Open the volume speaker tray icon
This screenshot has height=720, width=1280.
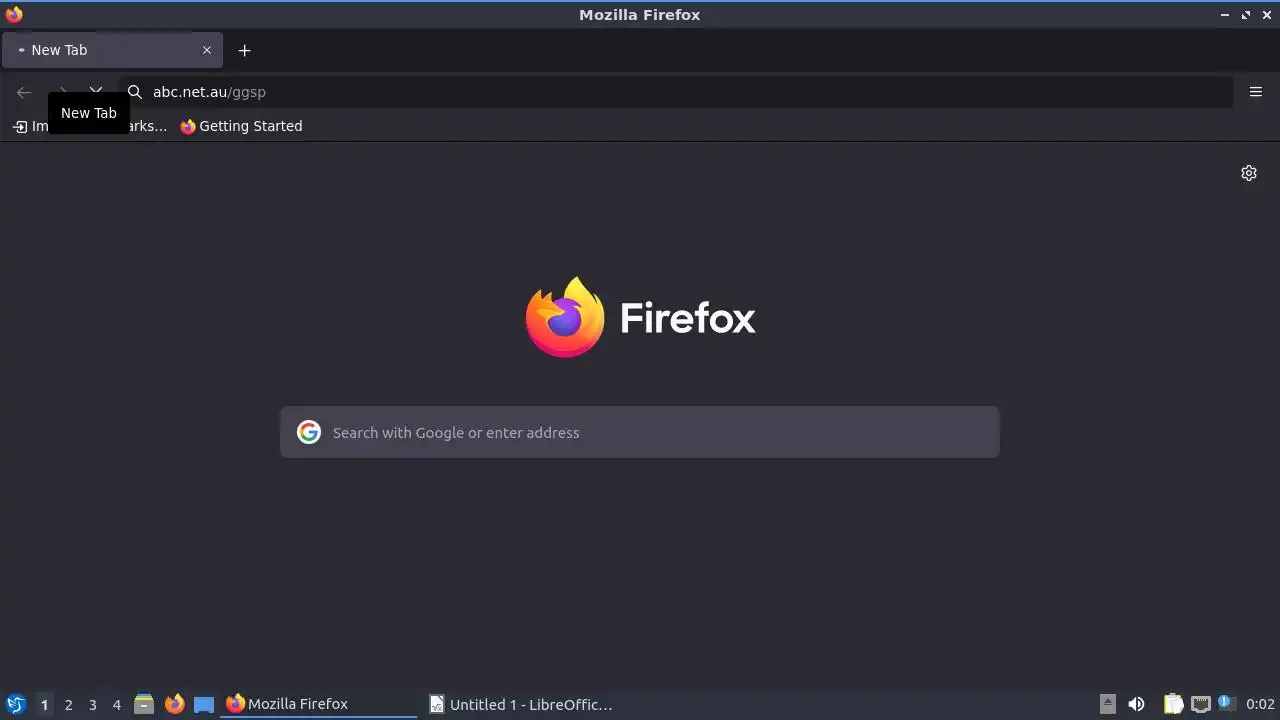point(1136,704)
